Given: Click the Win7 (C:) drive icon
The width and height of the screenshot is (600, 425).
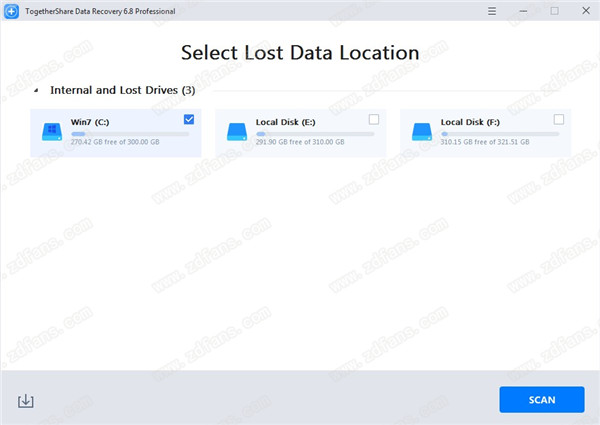Looking at the screenshot, I should click(x=52, y=132).
